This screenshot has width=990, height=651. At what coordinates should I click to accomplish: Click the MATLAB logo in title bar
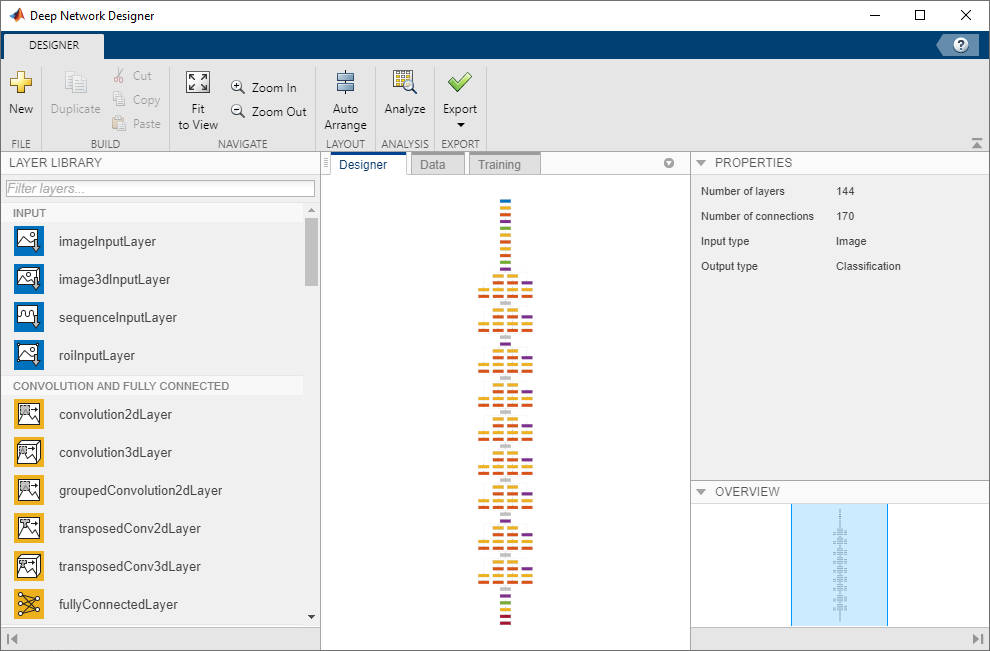click(16, 15)
